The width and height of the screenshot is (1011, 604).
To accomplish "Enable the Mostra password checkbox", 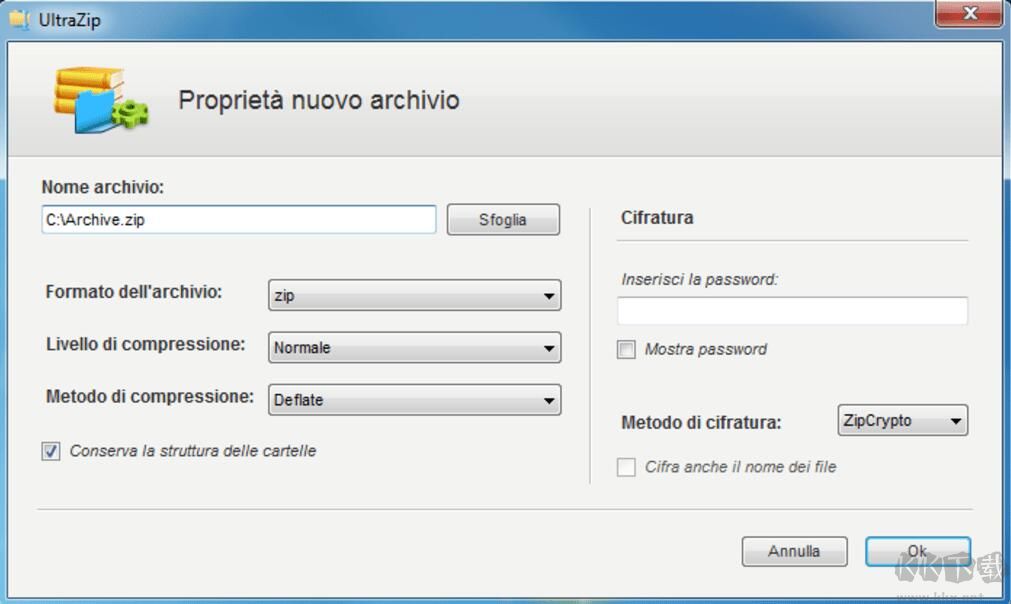I will [627, 350].
